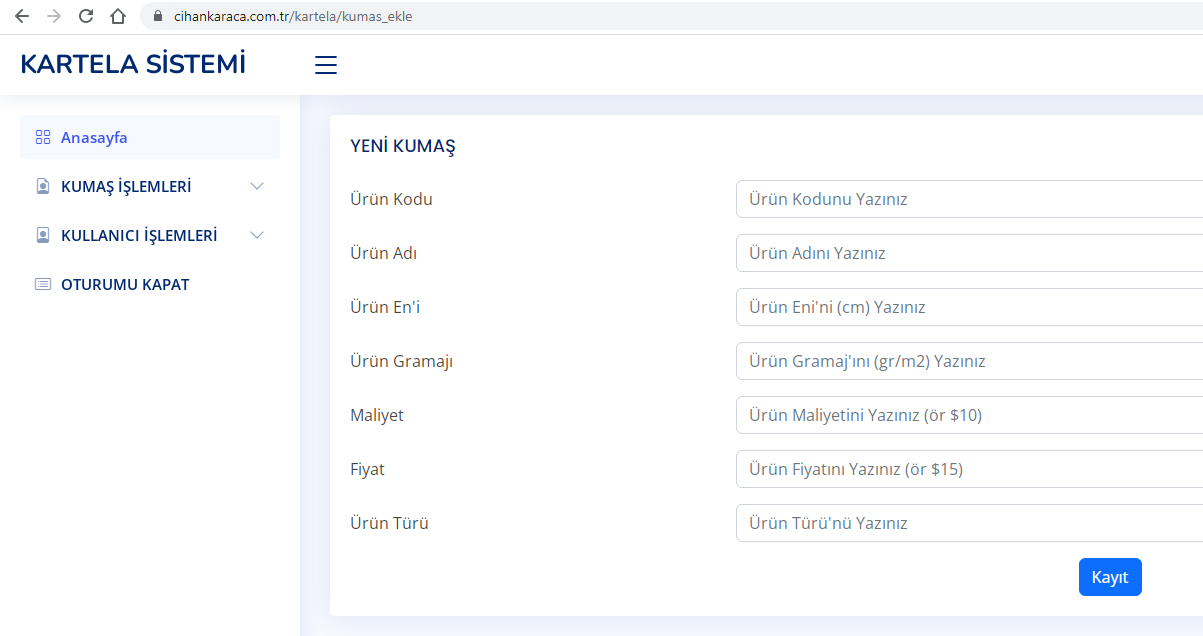Focus the Ürün Kodu input field
The height and width of the screenshot is (636, 1203).
coord(969,199)
